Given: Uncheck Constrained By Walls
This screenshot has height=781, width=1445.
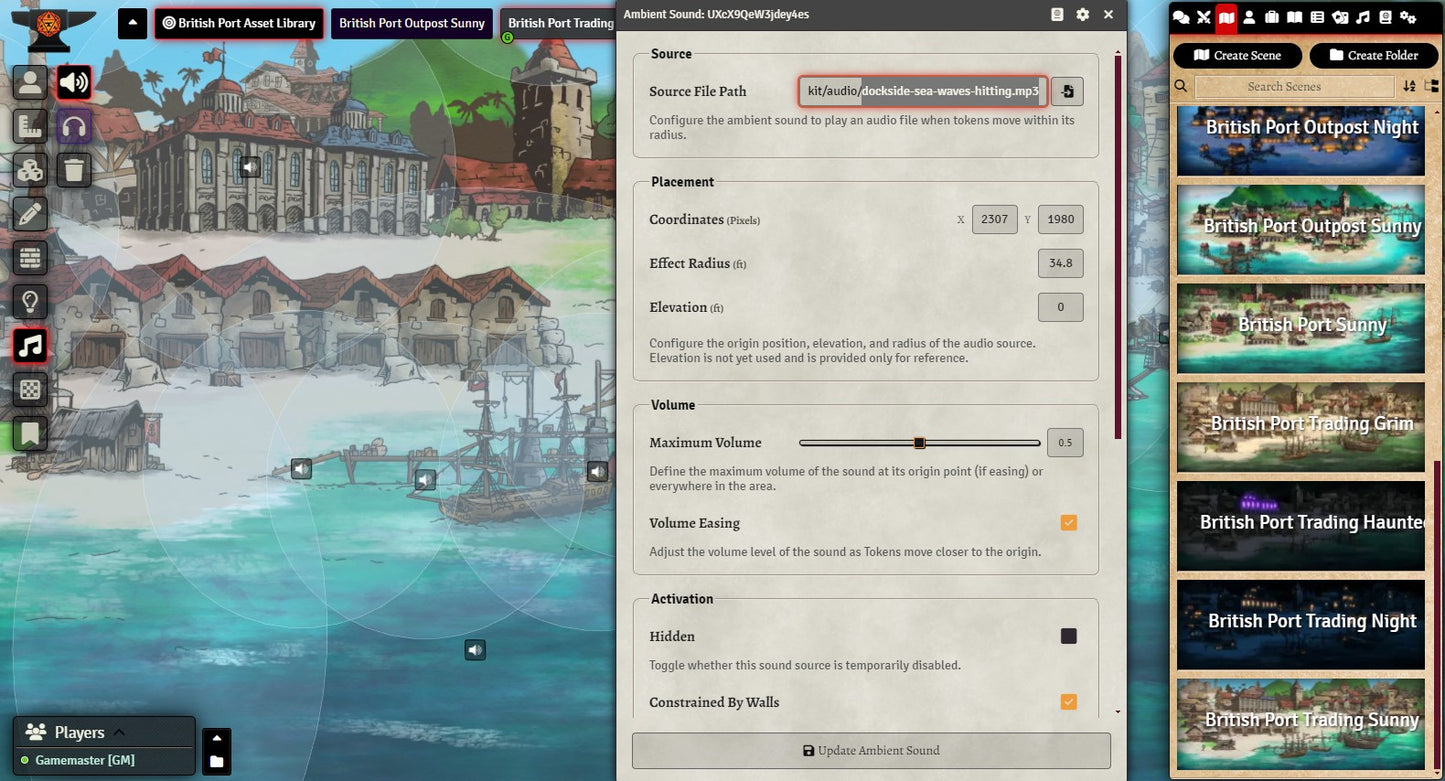Looking at the screenshot, I should coord(1068,702).
